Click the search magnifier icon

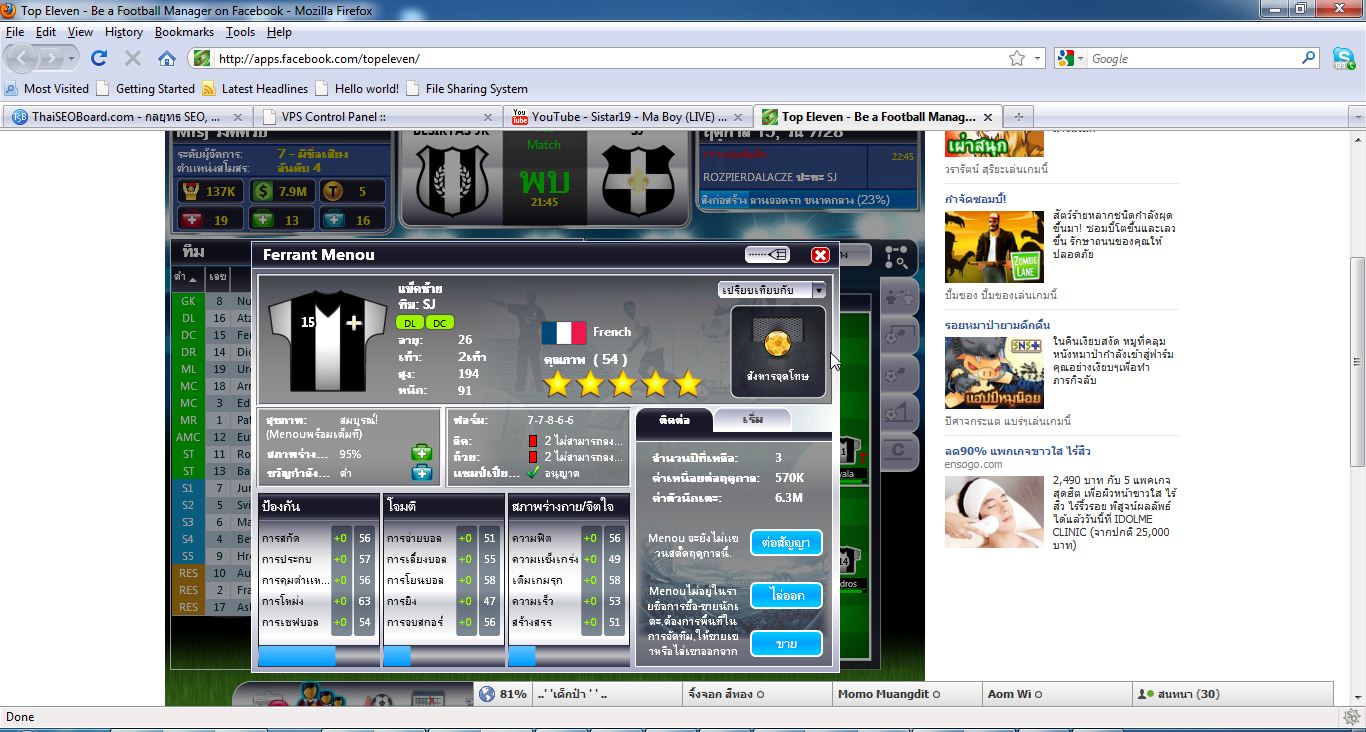pyautogui.click(x=1309, y=58)
